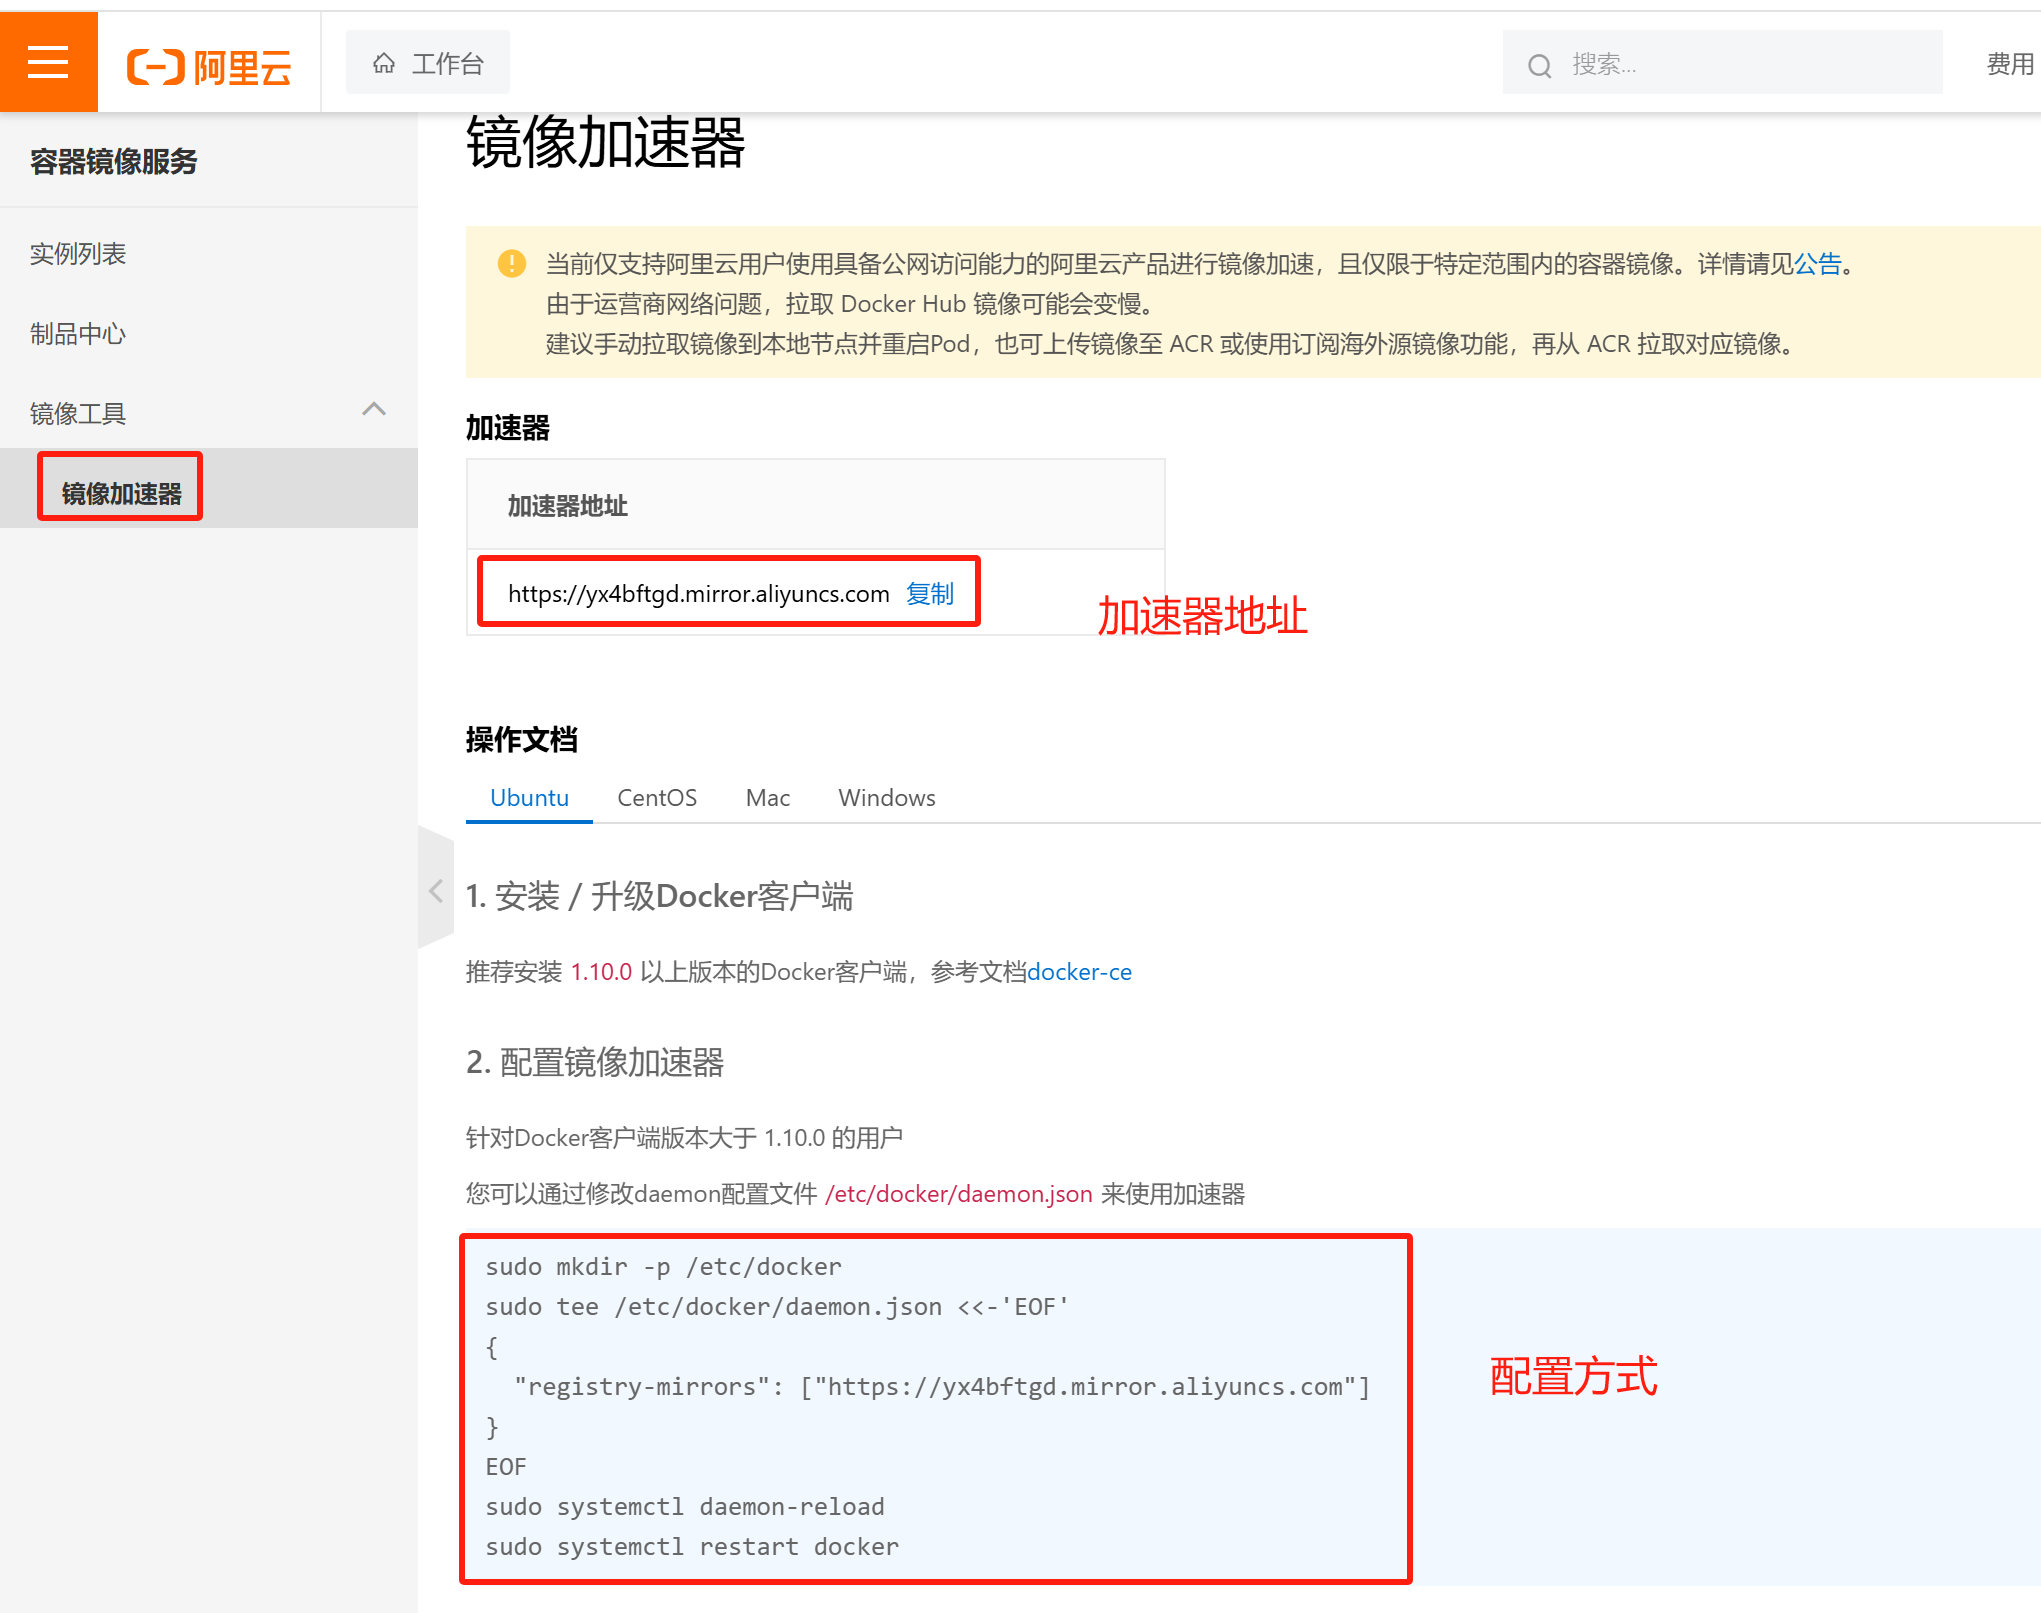
Task: Open the docker-ce documentation link
Action: pos(1080,972)
